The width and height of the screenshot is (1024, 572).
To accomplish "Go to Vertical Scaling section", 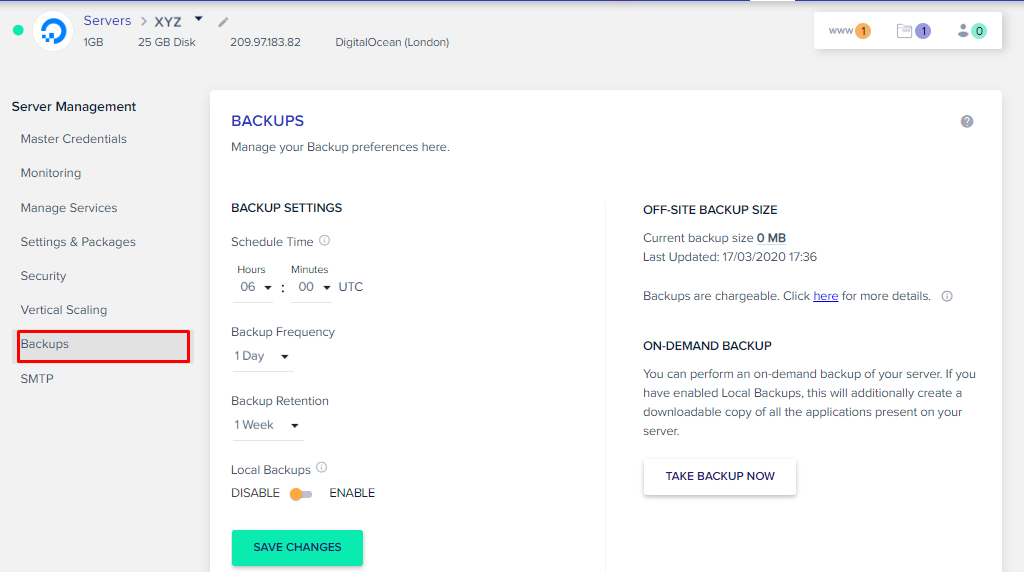I will [64, 310].
